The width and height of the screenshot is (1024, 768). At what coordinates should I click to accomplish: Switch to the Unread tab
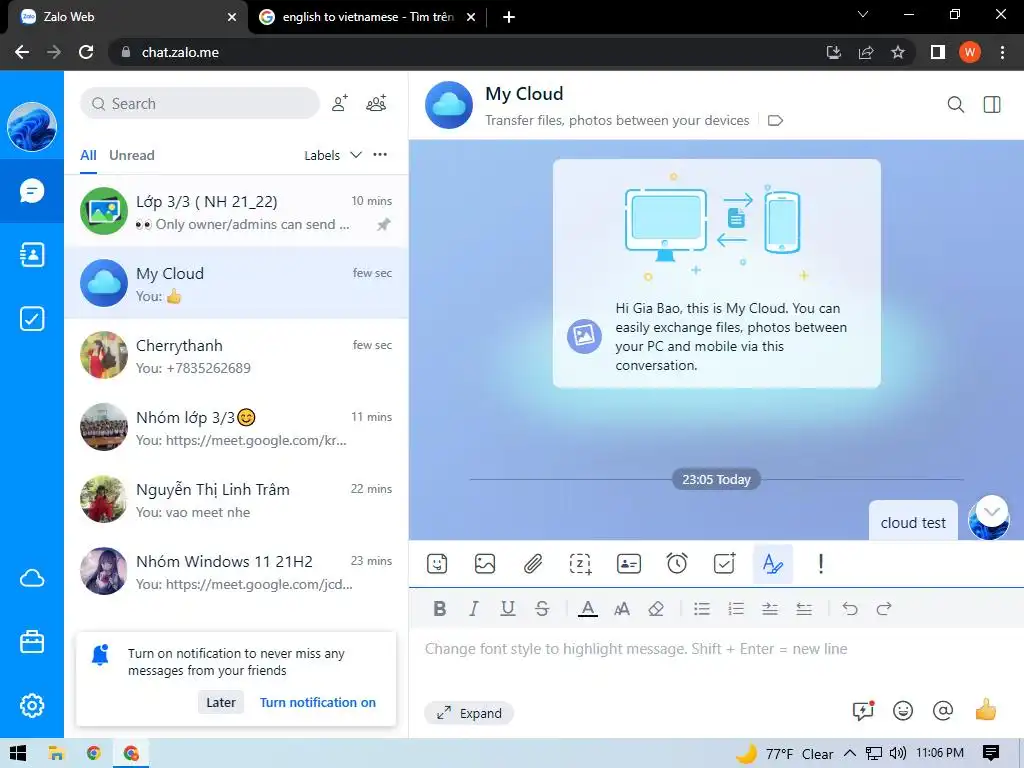pyautogui.click(x=132, y=155)
